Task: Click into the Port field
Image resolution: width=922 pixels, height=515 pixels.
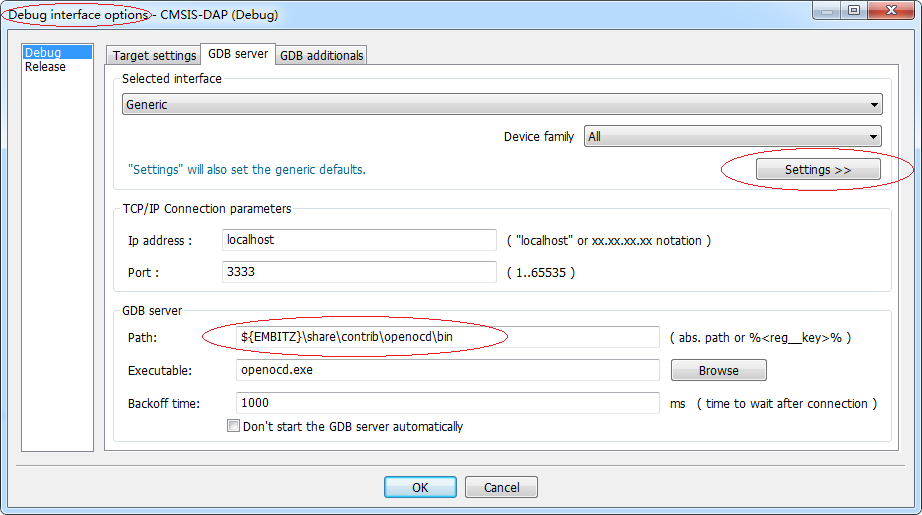Action: [359, 272]
